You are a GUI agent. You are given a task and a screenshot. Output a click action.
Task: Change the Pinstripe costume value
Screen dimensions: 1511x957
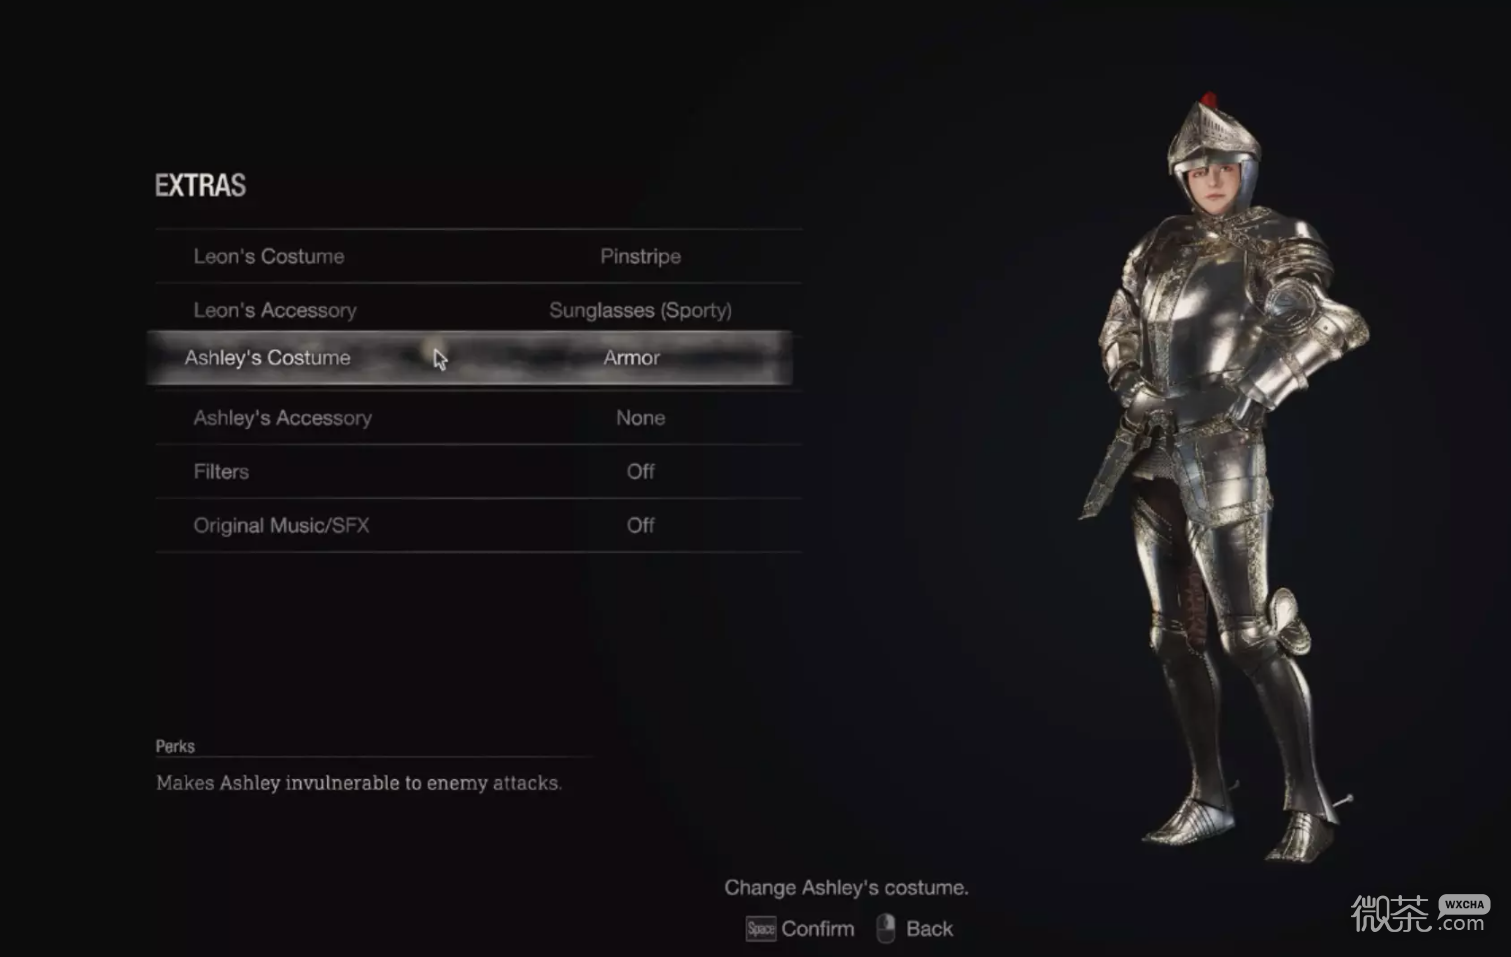[640, 256]
